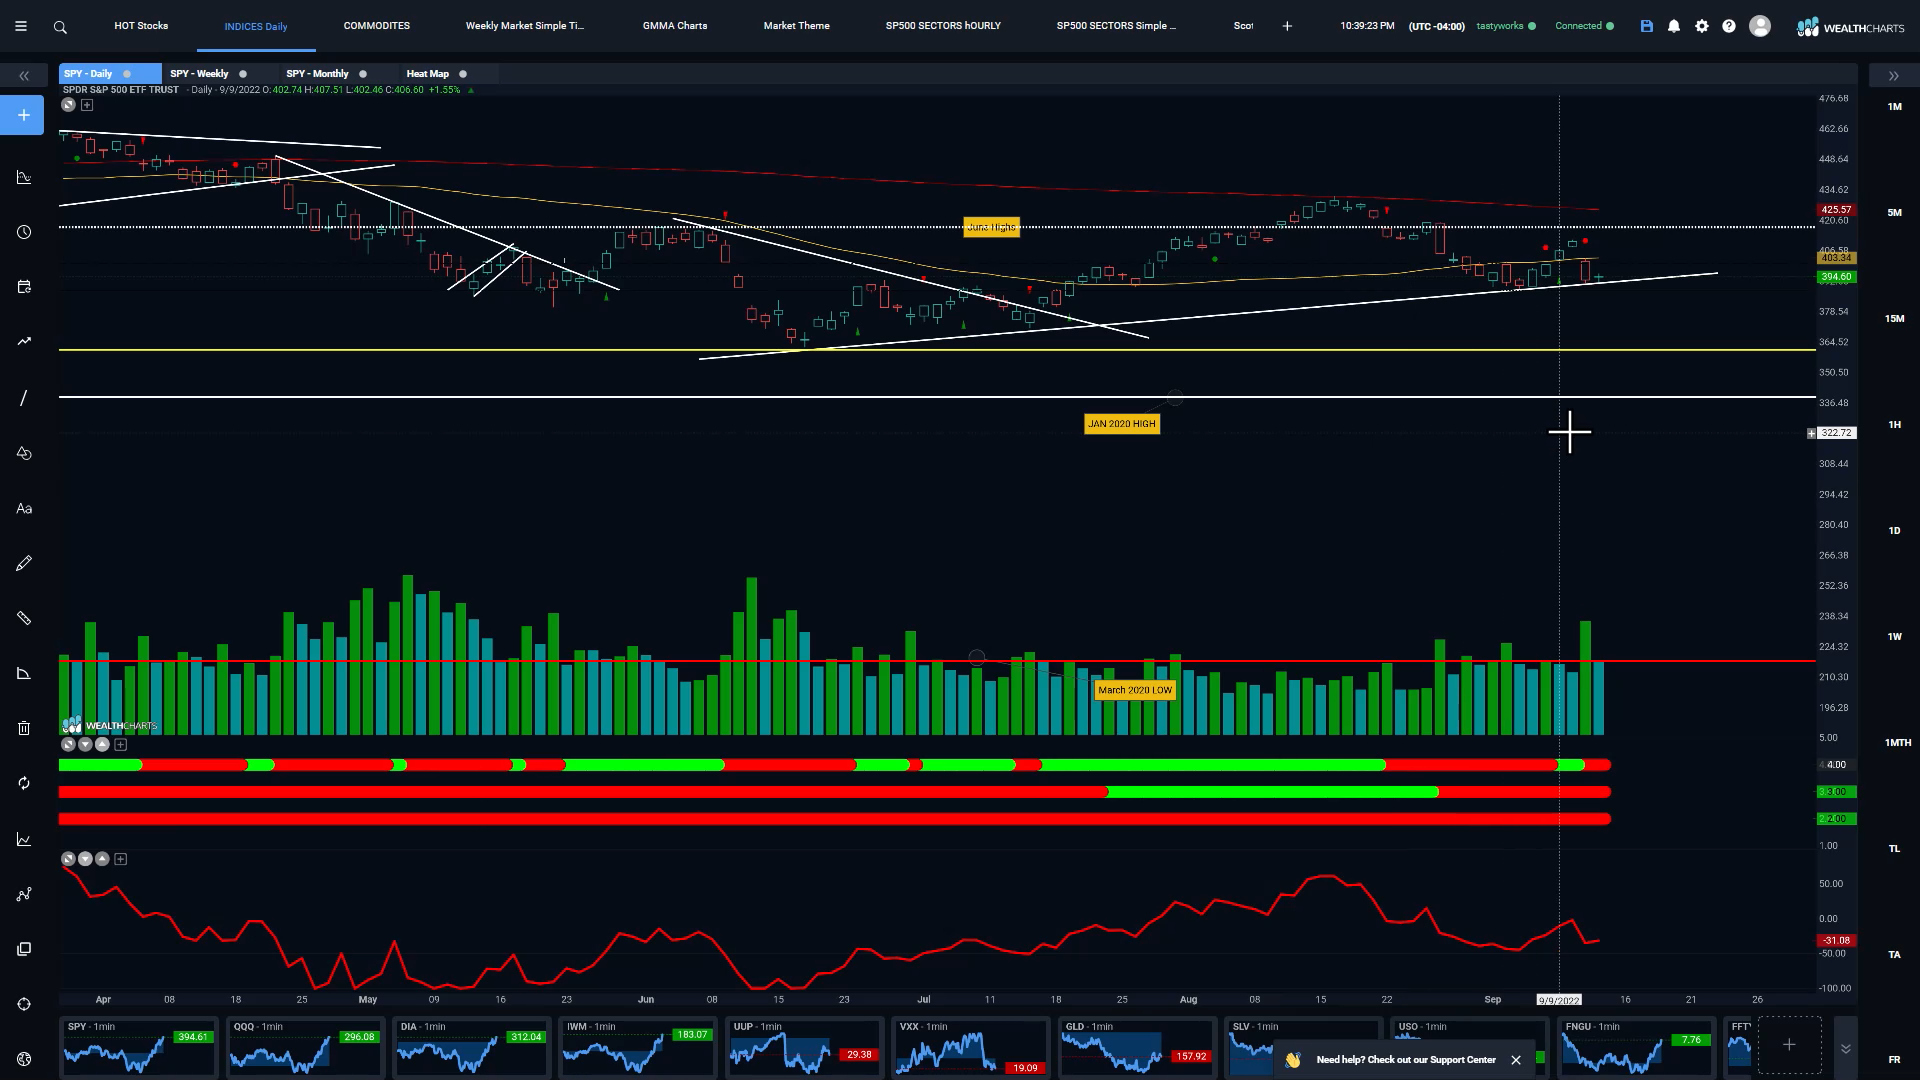This screenshot has width=1920, height=1080.
Task: Save the workspace with the floppy icon
Action: [1647, 26]
